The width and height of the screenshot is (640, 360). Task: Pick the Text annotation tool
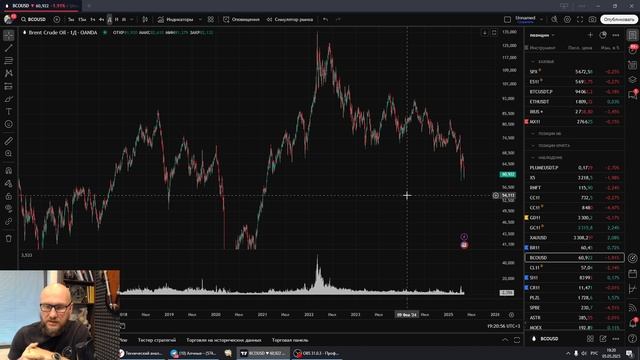pyautogui.click(x=9, y=111)
